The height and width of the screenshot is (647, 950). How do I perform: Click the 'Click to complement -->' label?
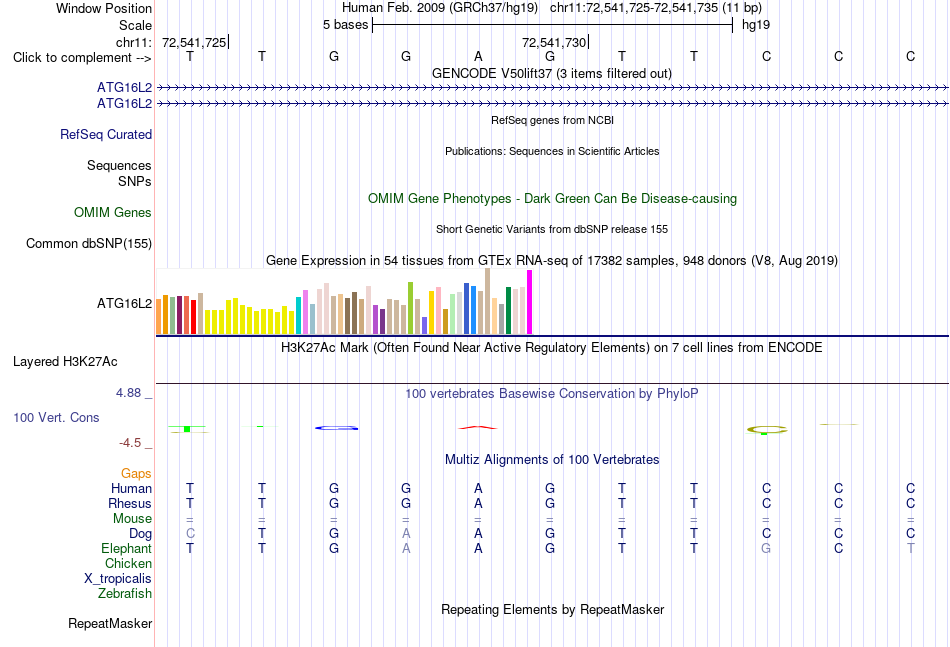82,58
